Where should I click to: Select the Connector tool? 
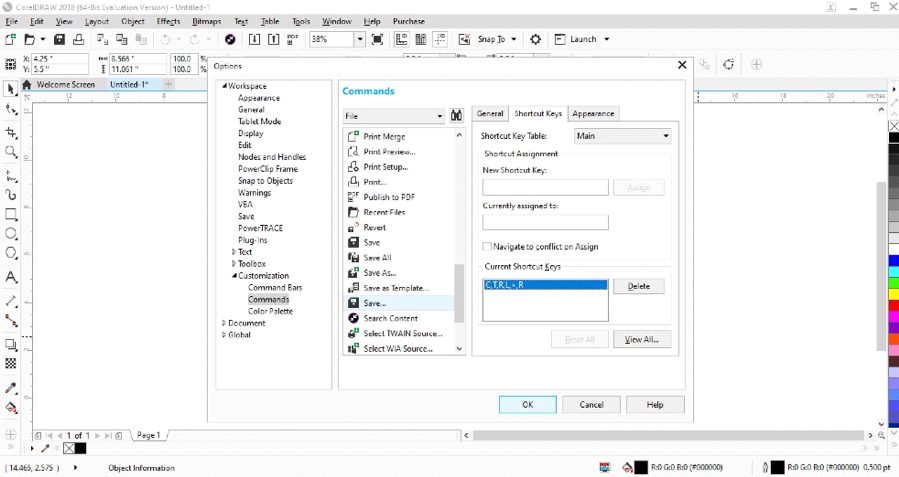pos(10,320)
